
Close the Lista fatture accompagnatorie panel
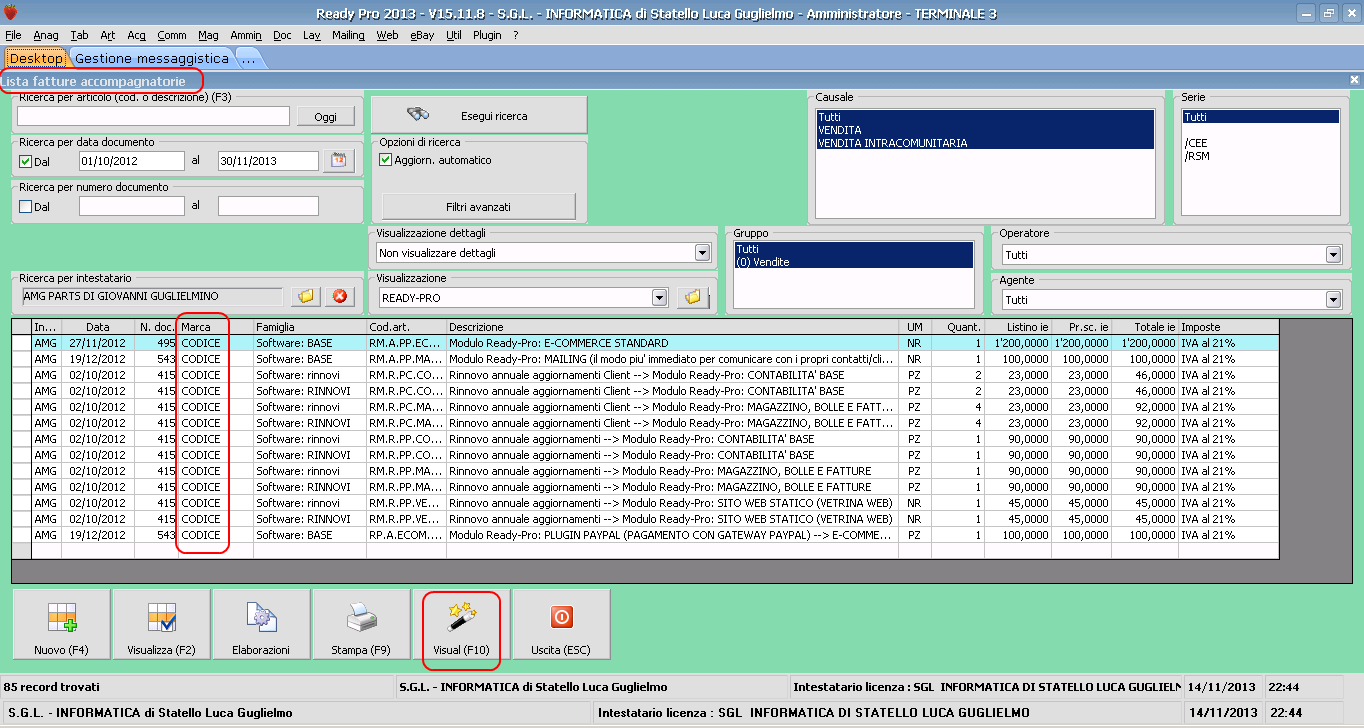coord(1354,79)
